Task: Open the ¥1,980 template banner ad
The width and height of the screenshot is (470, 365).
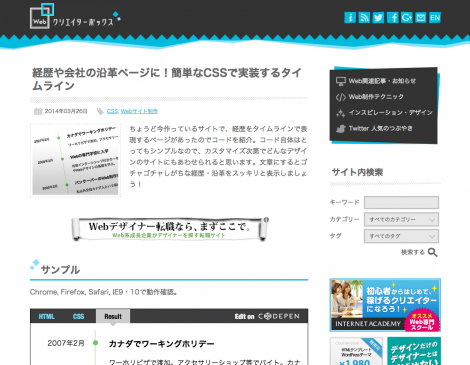Action: (356, 351)
